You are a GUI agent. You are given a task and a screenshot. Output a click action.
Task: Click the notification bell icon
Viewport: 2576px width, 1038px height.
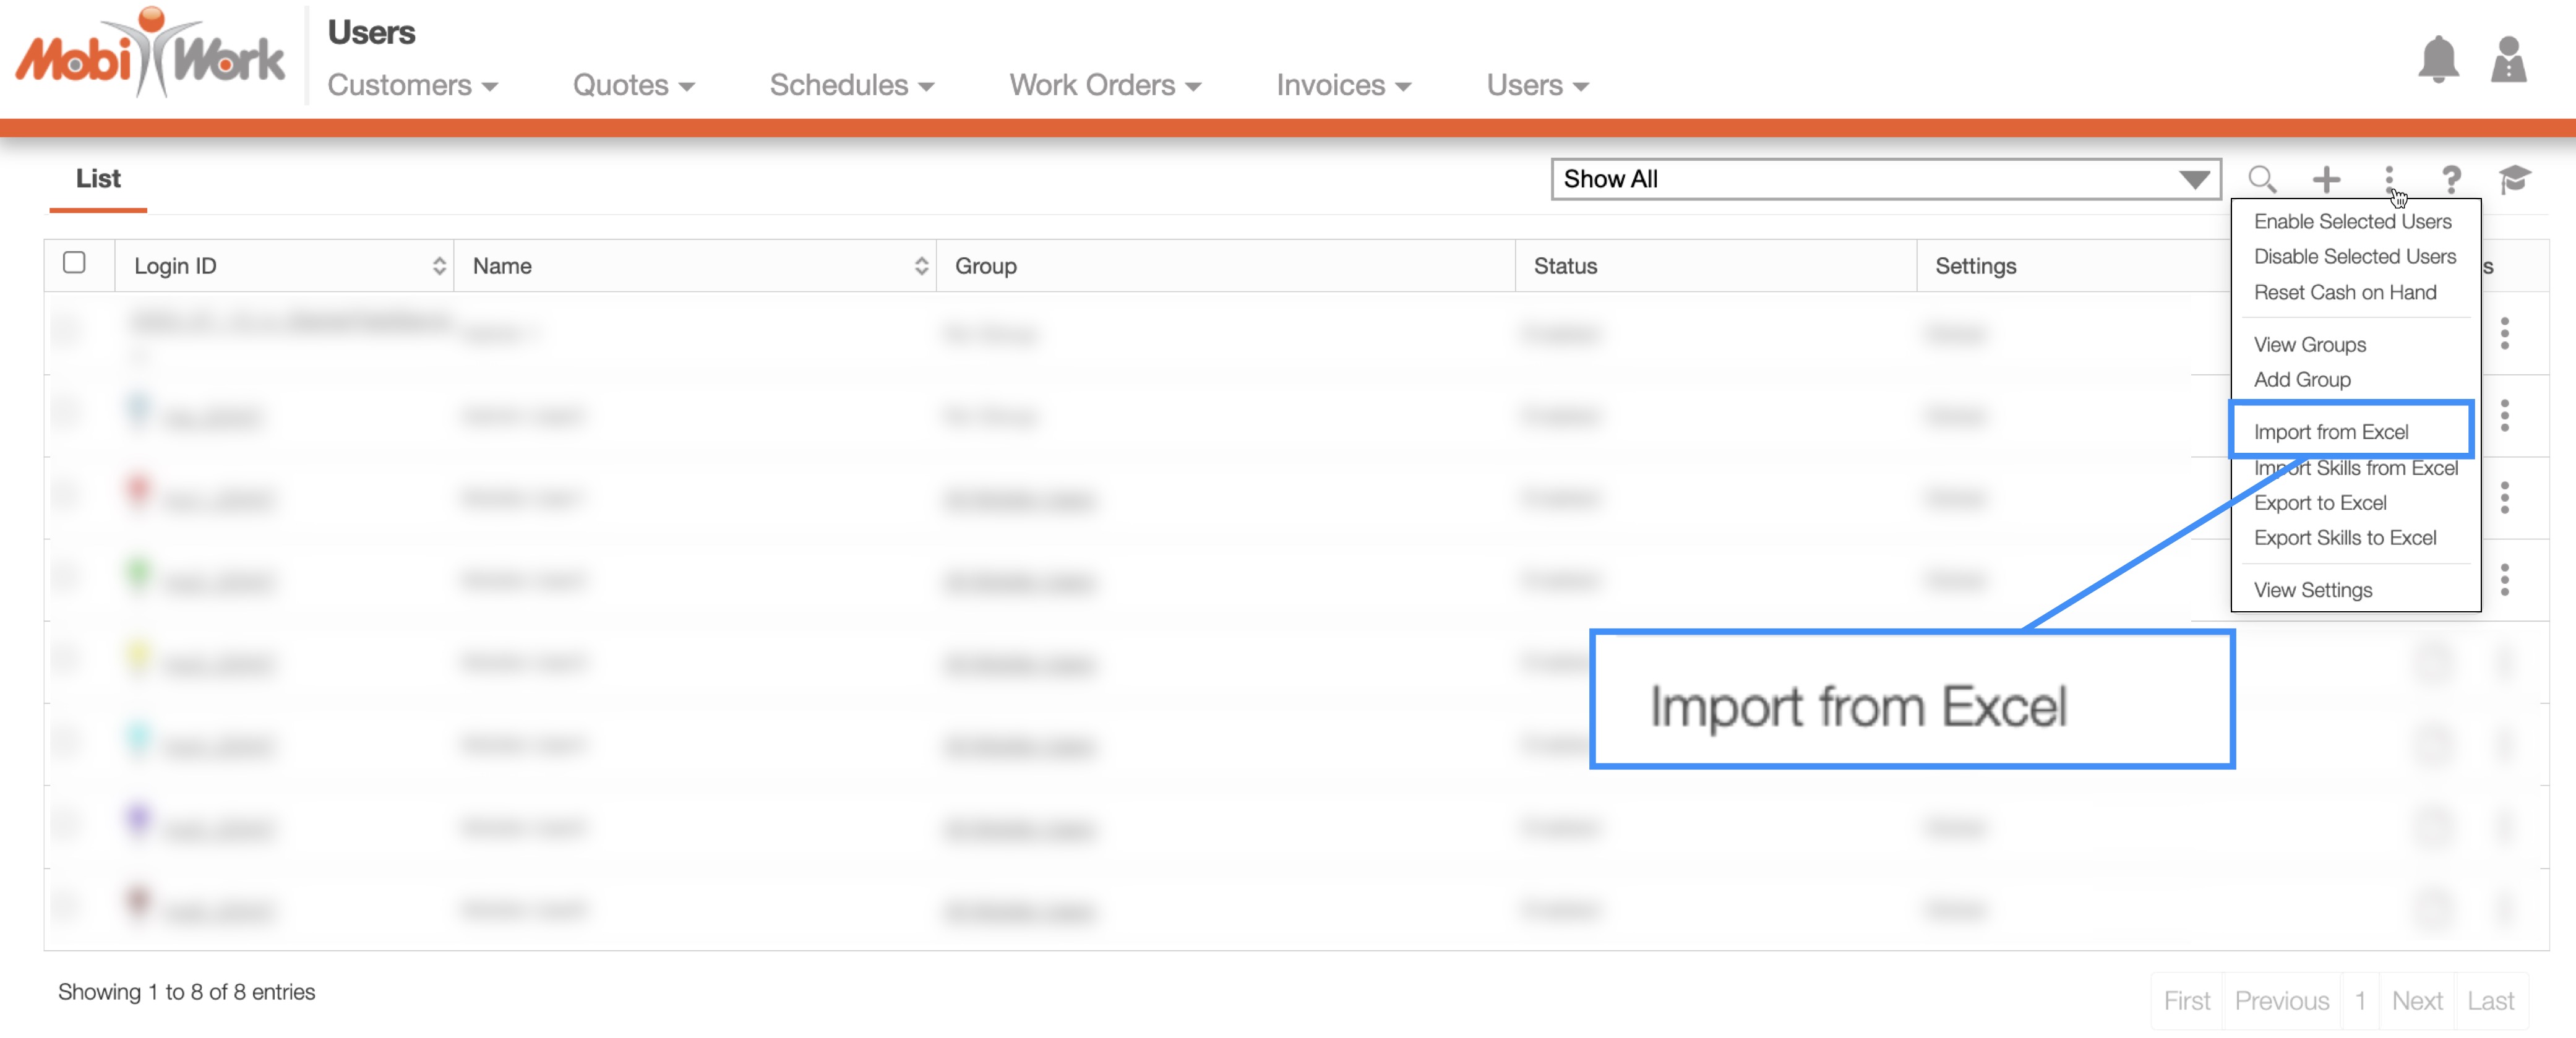(2437, 60)
